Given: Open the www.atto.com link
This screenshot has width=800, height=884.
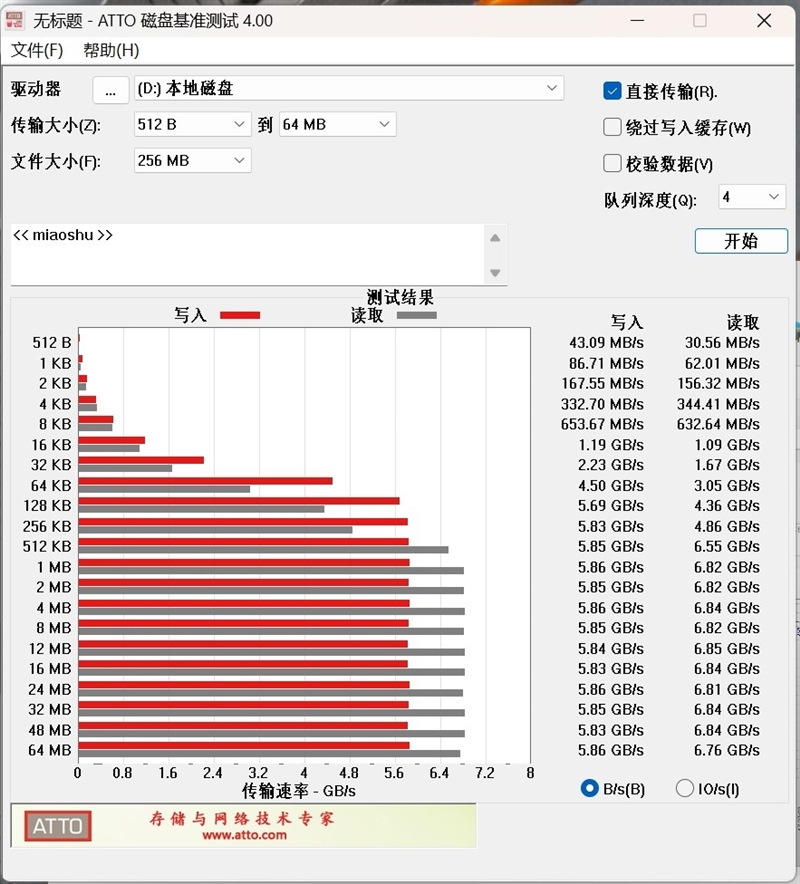Looking at the screenshot, I should pyautogui.click(x=244, y=836).
